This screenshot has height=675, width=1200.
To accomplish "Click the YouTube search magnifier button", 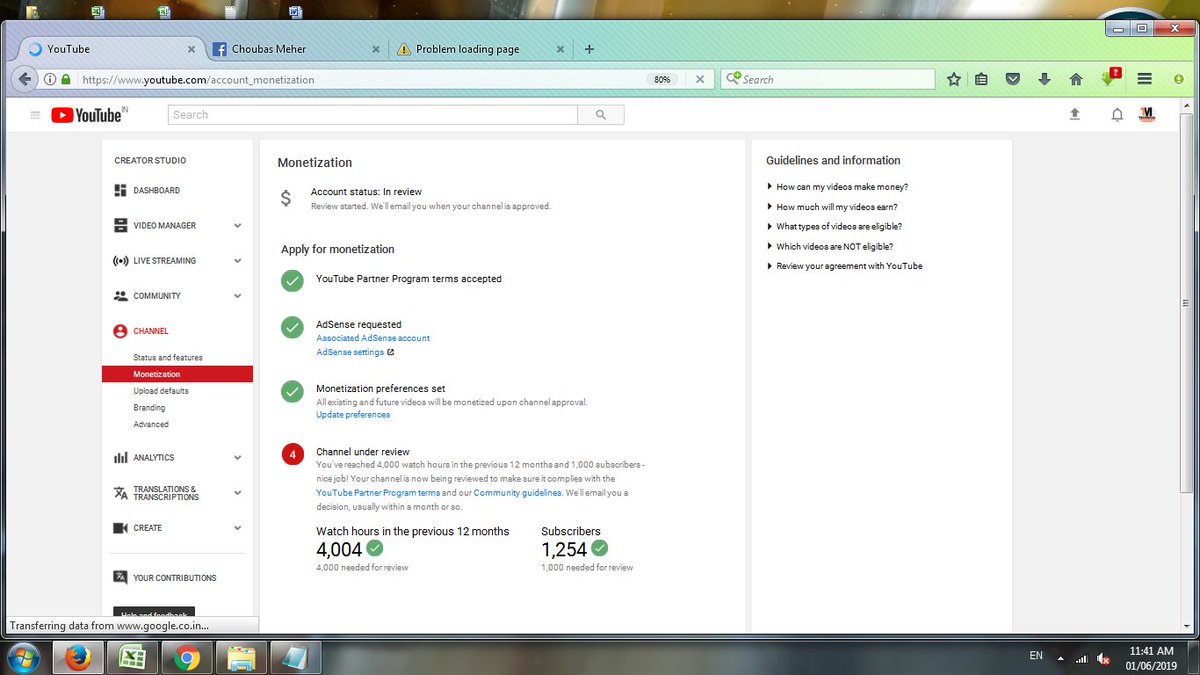I will pos(601,115).
